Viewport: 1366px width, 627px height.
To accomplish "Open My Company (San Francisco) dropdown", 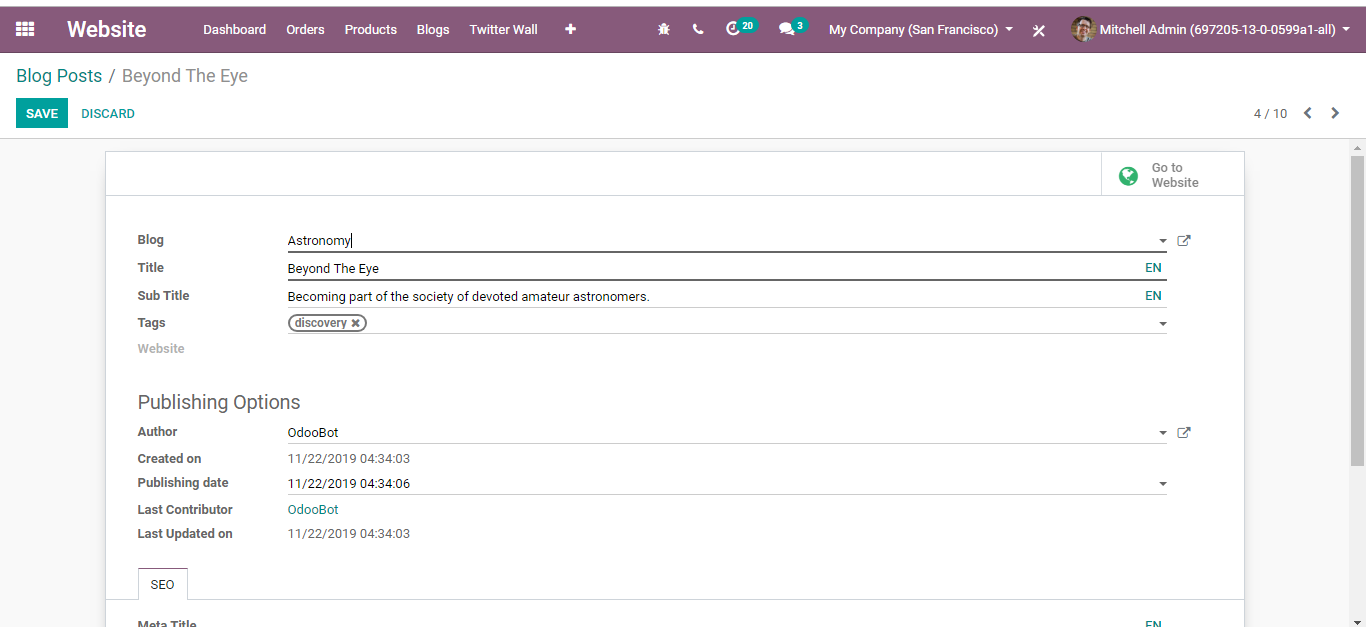I will [921, 29].
